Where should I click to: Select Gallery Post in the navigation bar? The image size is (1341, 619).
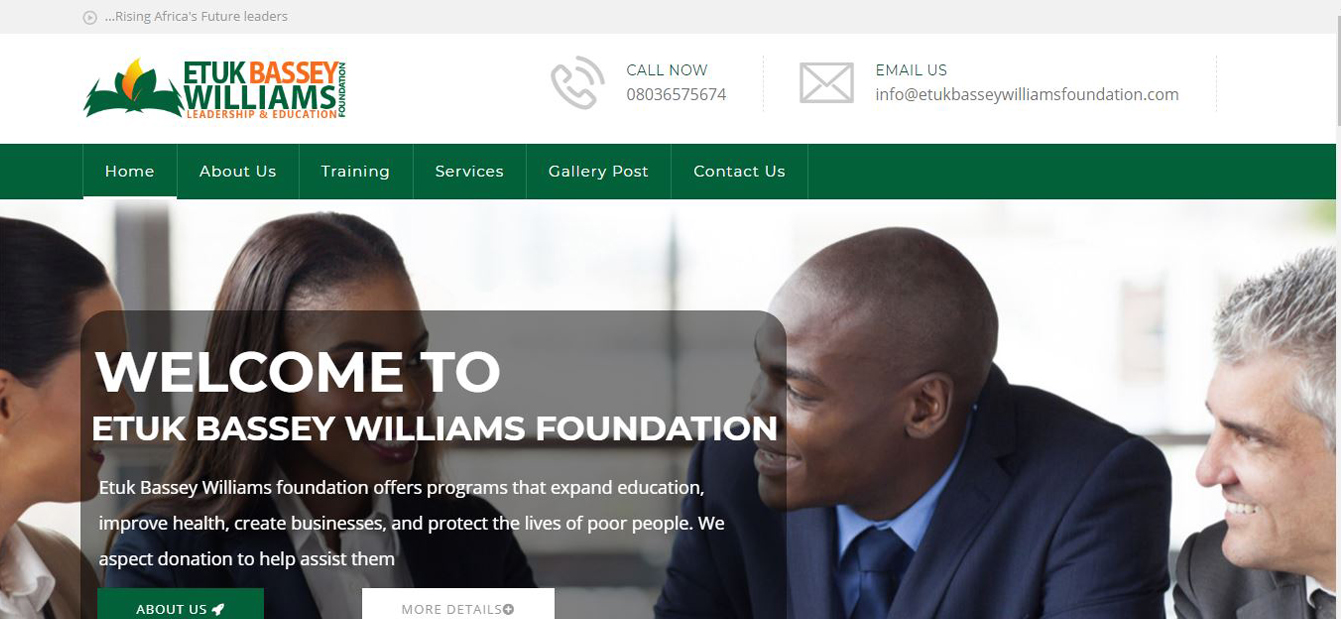coord(598,171)
